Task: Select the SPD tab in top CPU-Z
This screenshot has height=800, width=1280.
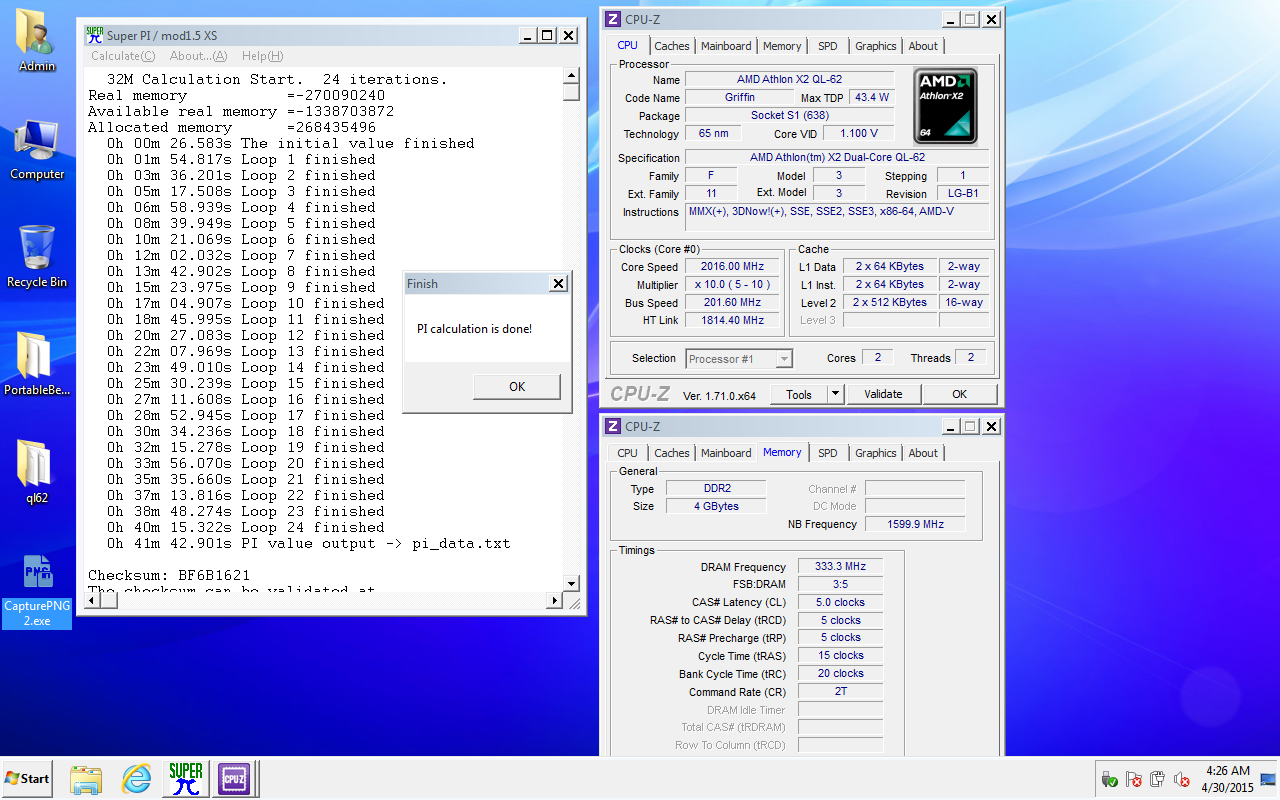Action: [x=828, y=46]
